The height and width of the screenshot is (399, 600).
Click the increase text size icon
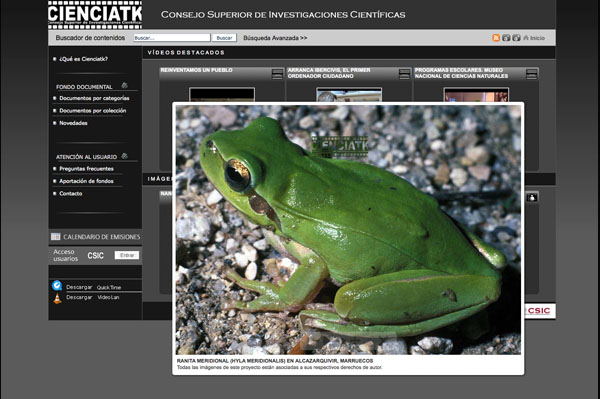click(516, 37)
